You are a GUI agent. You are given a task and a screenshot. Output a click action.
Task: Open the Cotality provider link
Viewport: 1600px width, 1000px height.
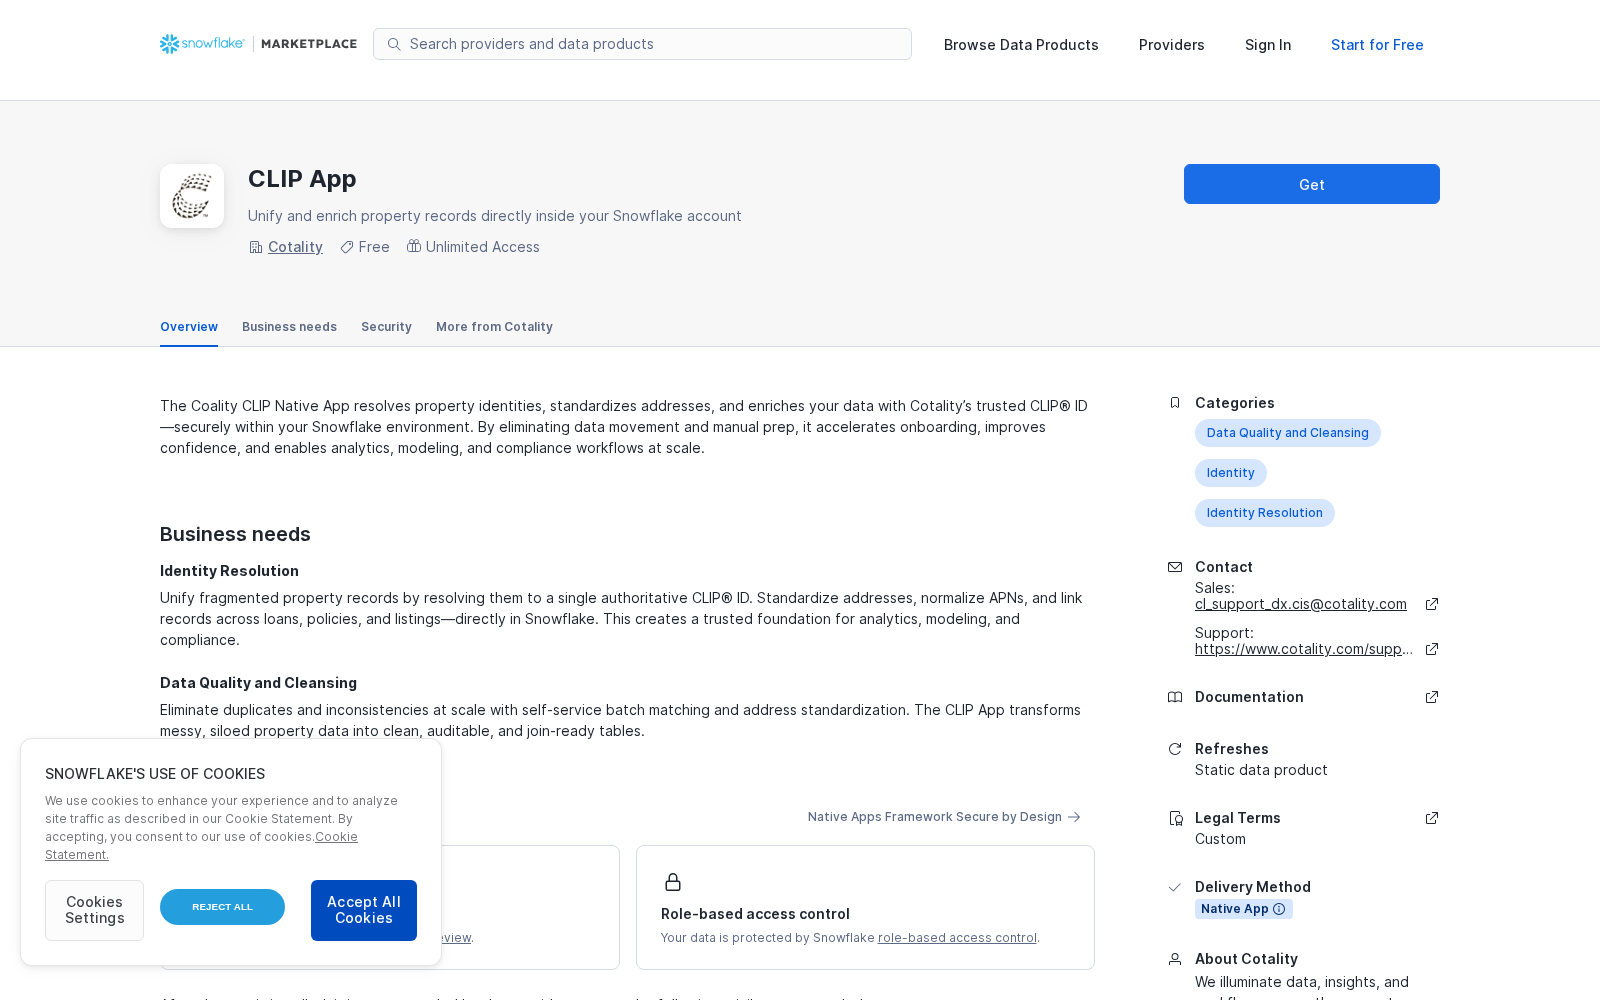[295, 247]
